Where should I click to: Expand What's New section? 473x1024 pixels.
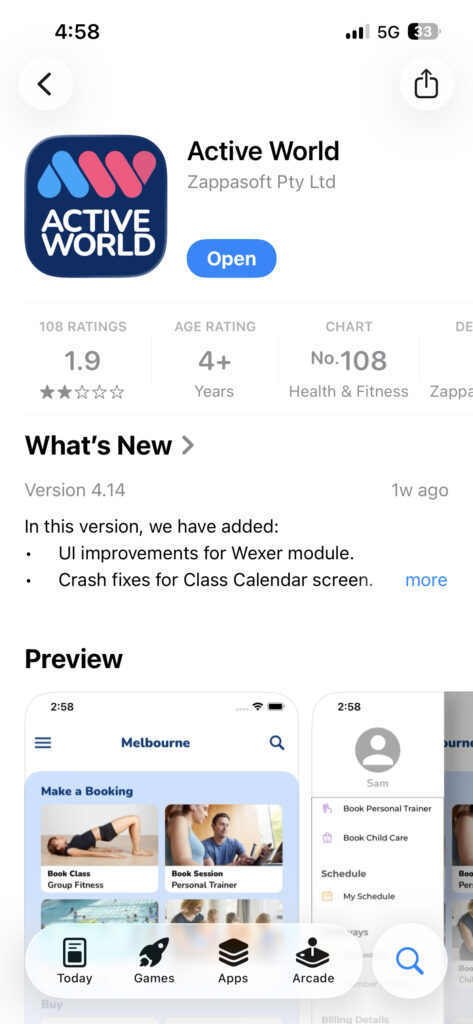110,445
